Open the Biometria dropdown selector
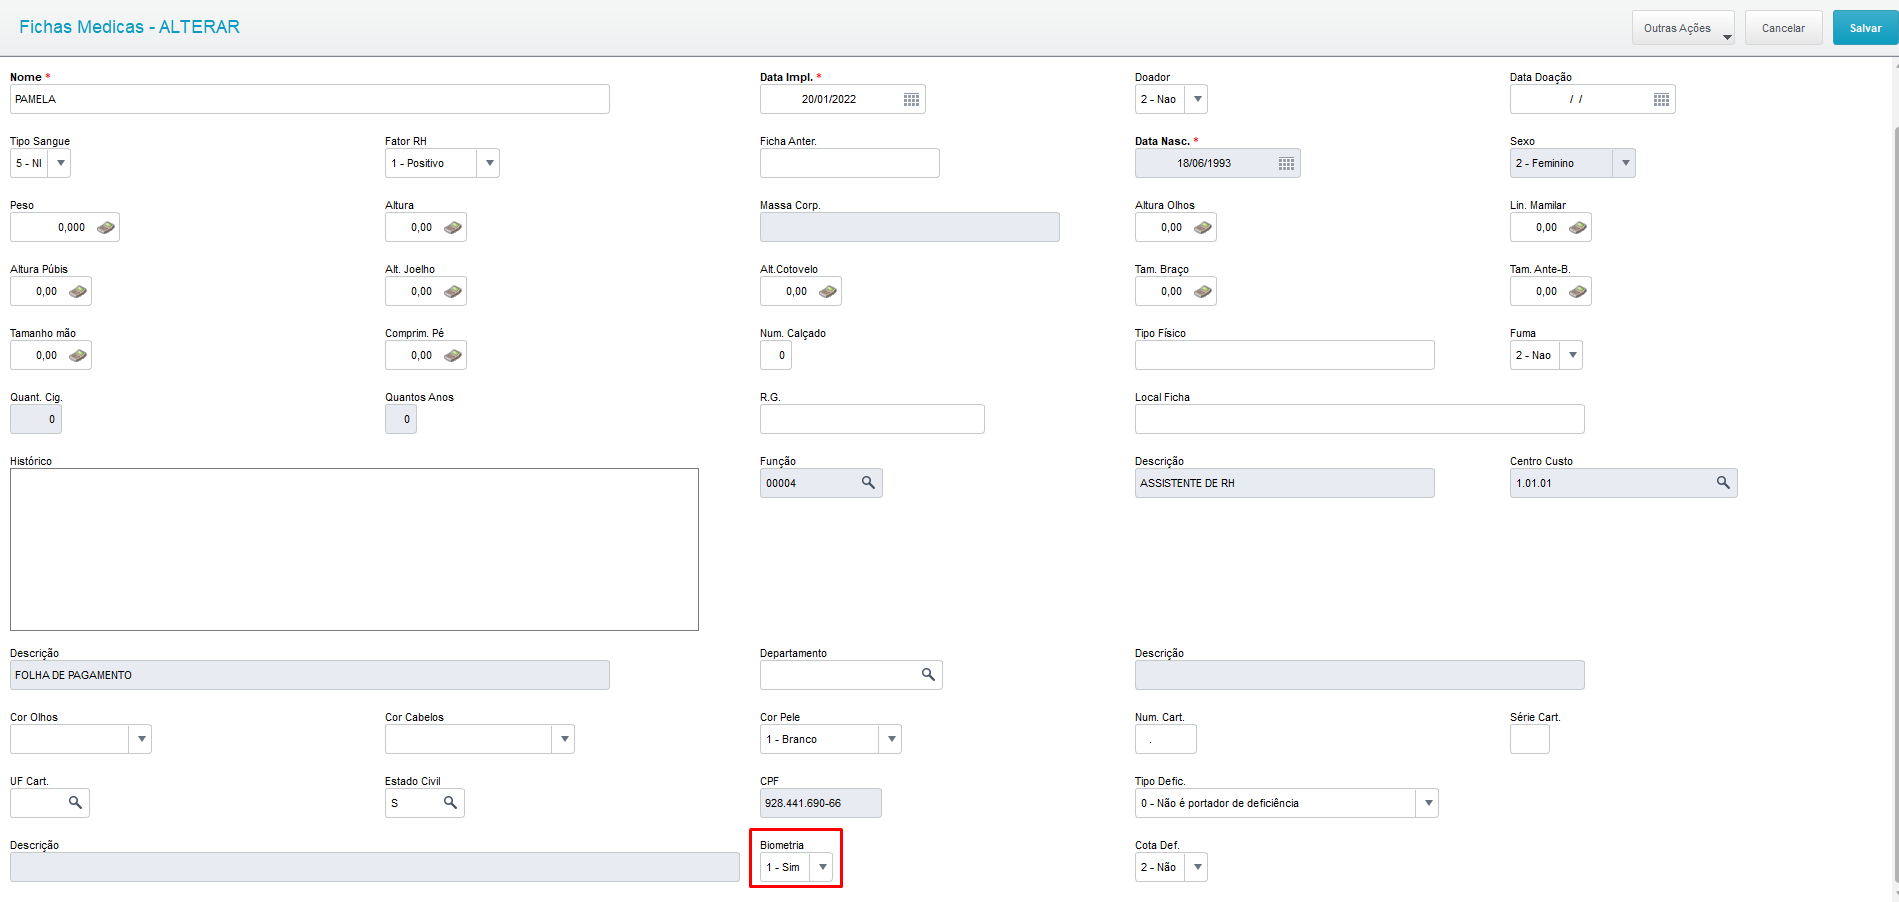This screenshot has width=1899, height=902. coord(822,866)
